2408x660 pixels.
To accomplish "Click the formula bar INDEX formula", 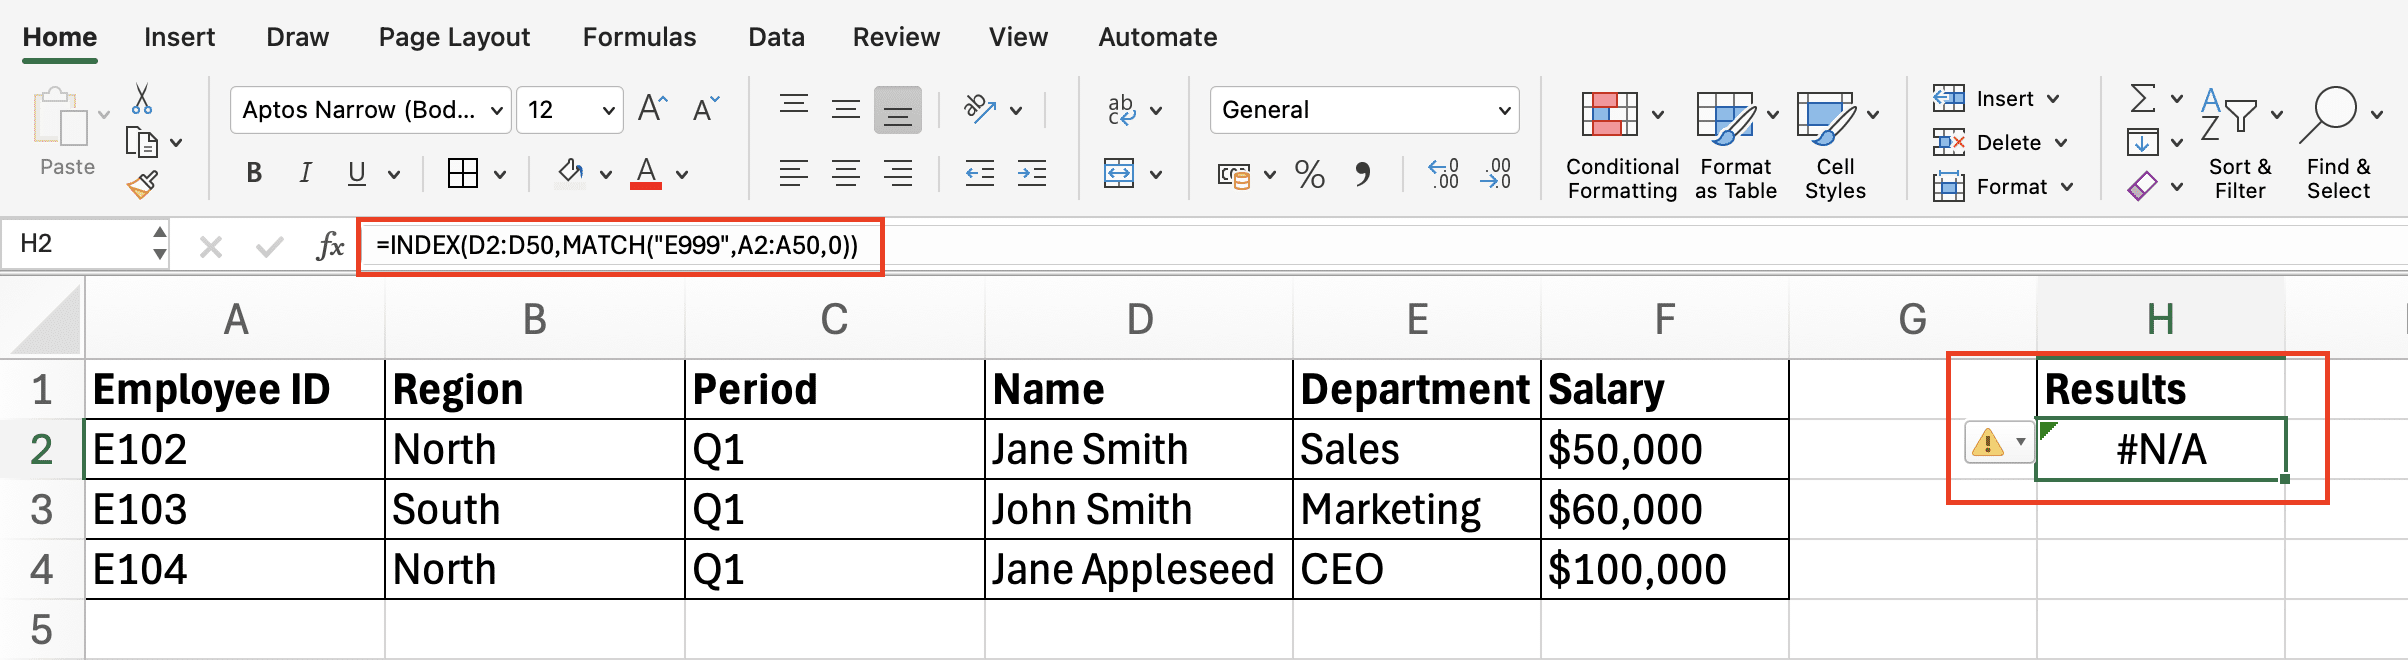I will click(x=617, y=245).
